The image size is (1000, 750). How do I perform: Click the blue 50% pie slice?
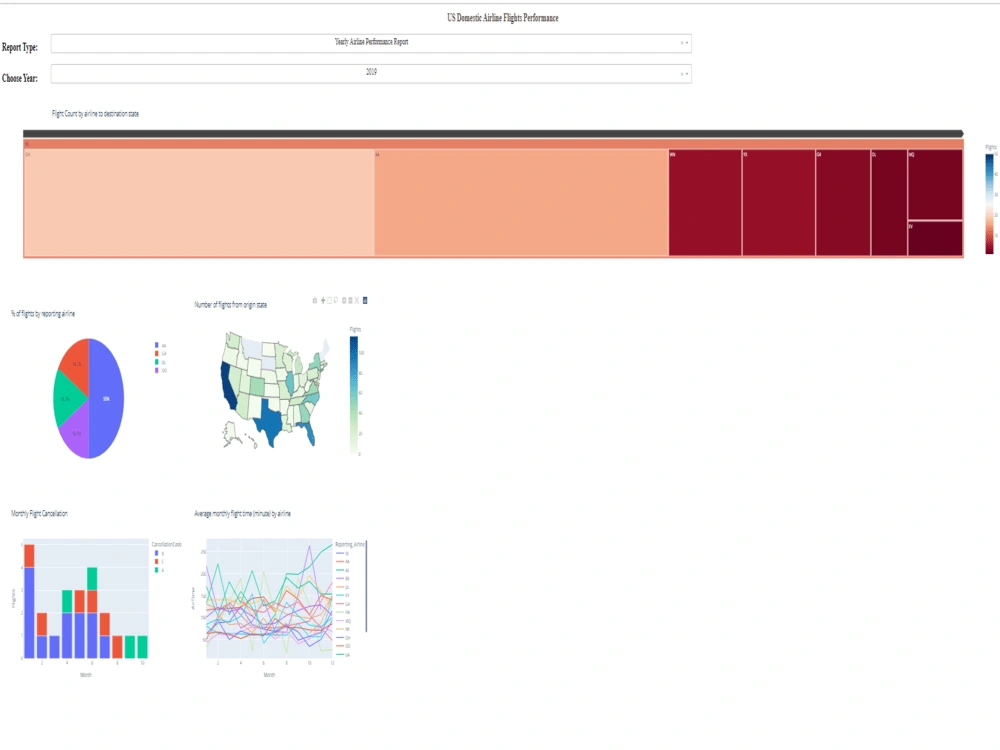click(106, 398)
